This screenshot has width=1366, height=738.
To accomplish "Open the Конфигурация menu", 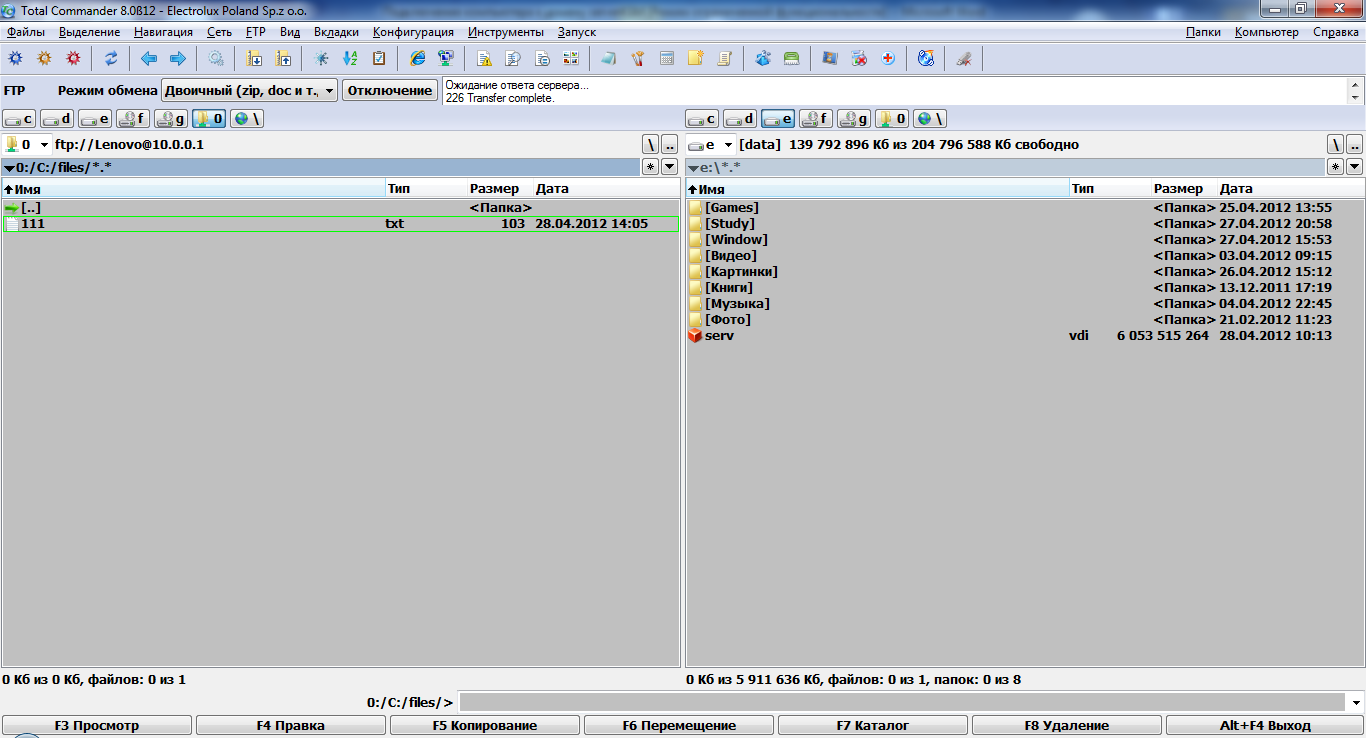I will (413, 32).
